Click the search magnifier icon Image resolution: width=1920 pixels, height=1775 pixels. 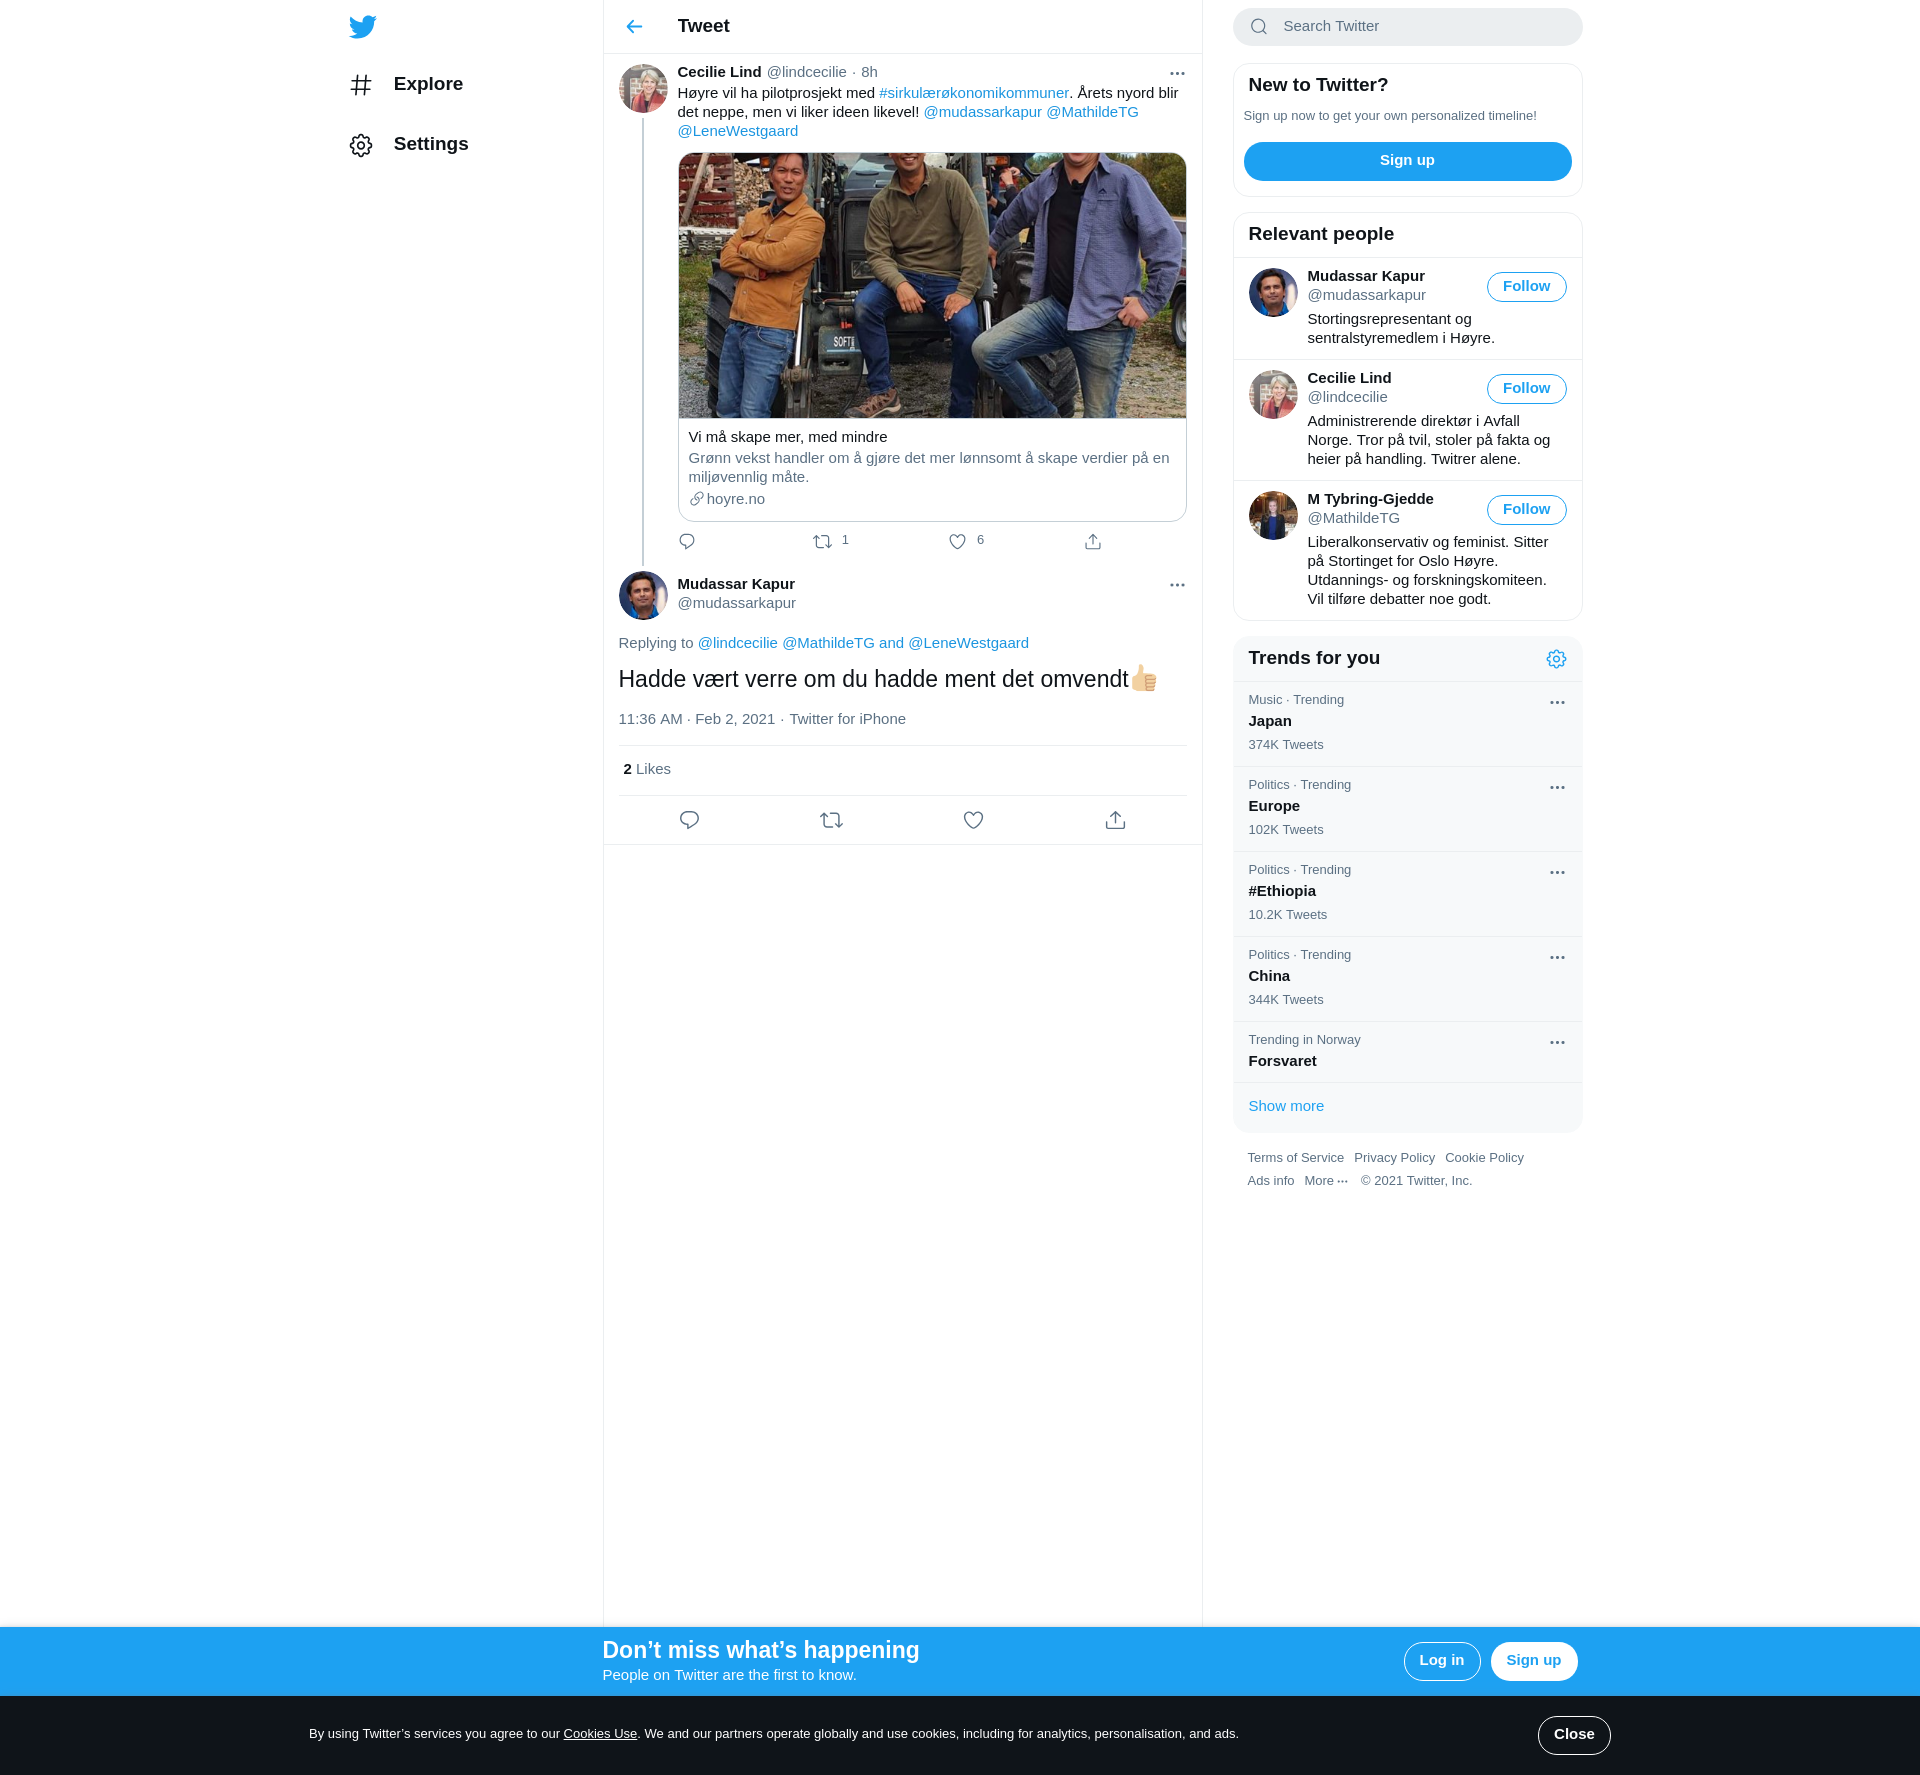(1259, 27)
